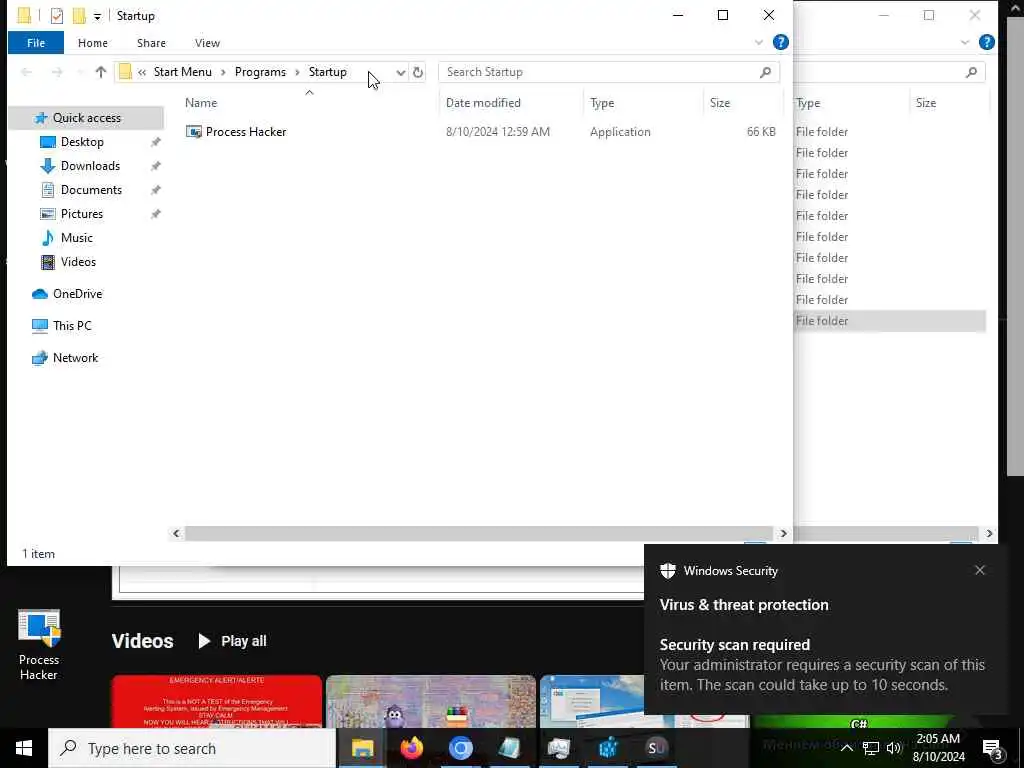
Task: Click horizontal scrollbar right arrow in Startup
Action: click(783, 534)
